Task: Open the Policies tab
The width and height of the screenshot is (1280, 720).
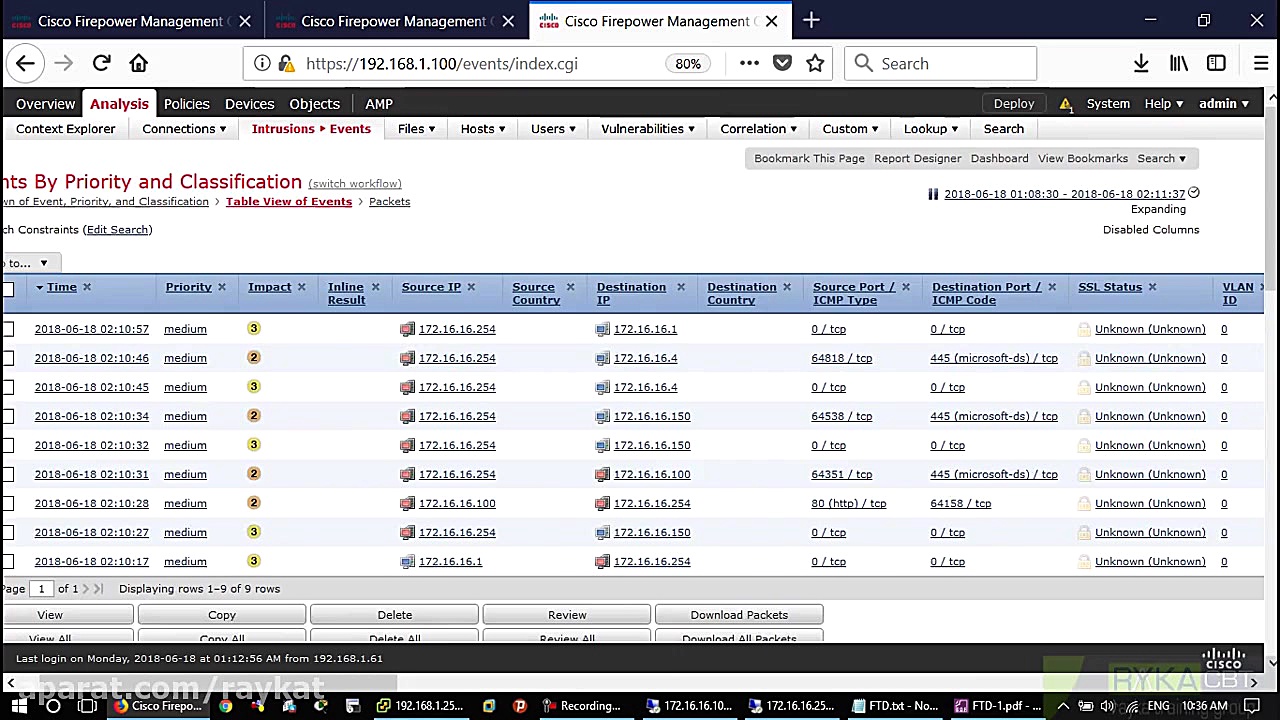Action: [186, 103]
